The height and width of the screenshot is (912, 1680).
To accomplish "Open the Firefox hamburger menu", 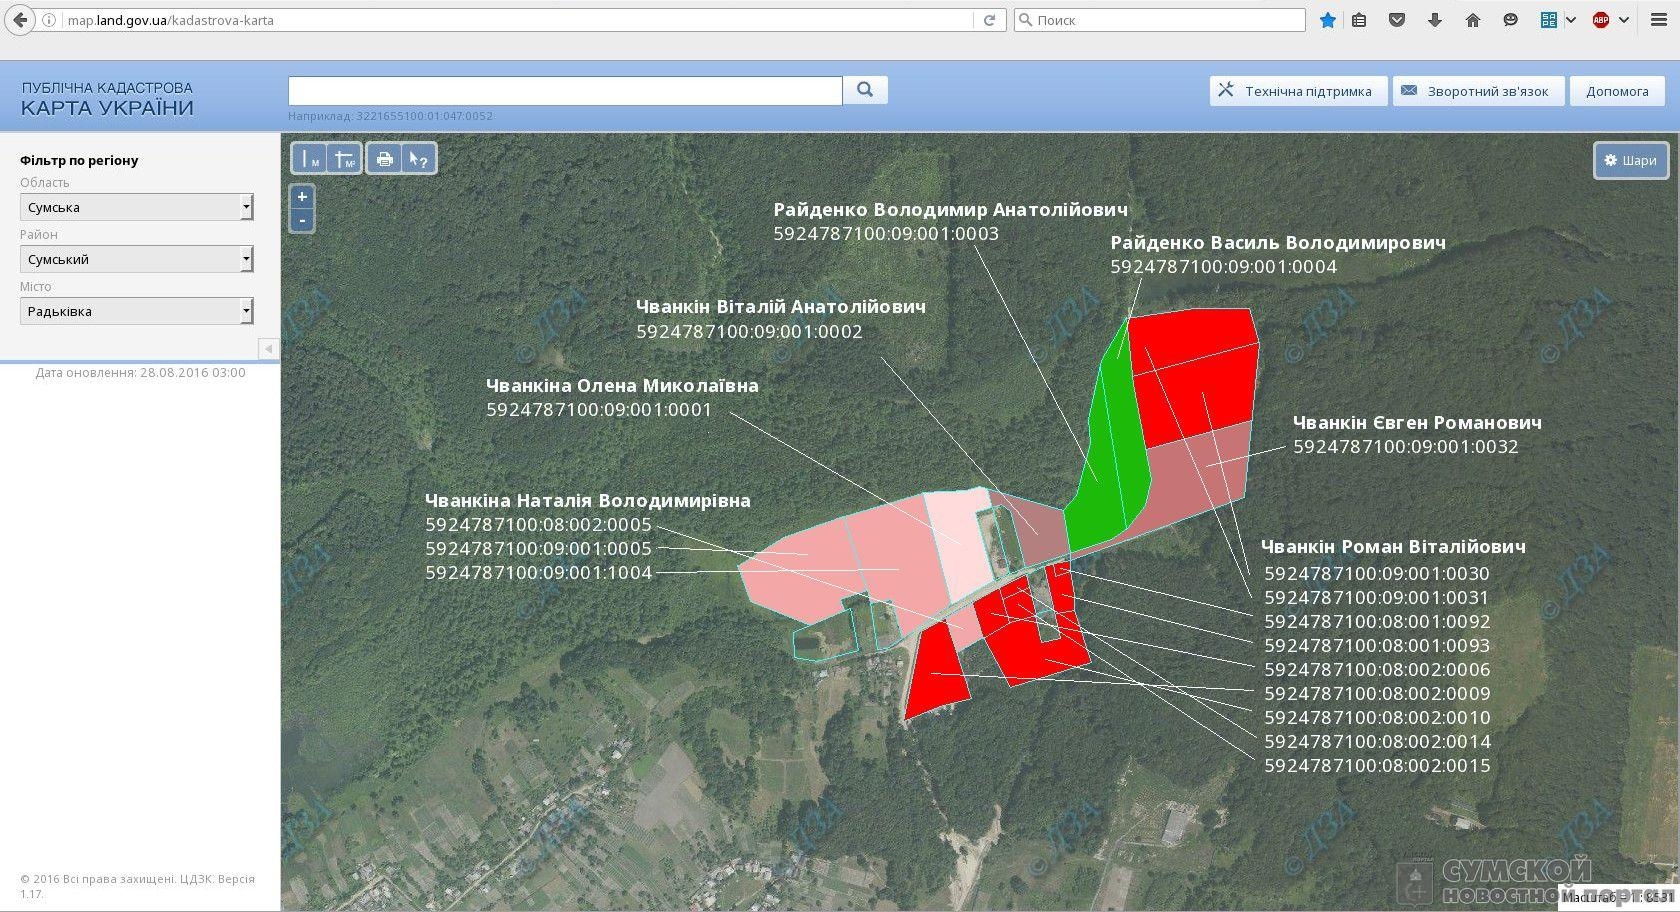I will click(1659, 20).
